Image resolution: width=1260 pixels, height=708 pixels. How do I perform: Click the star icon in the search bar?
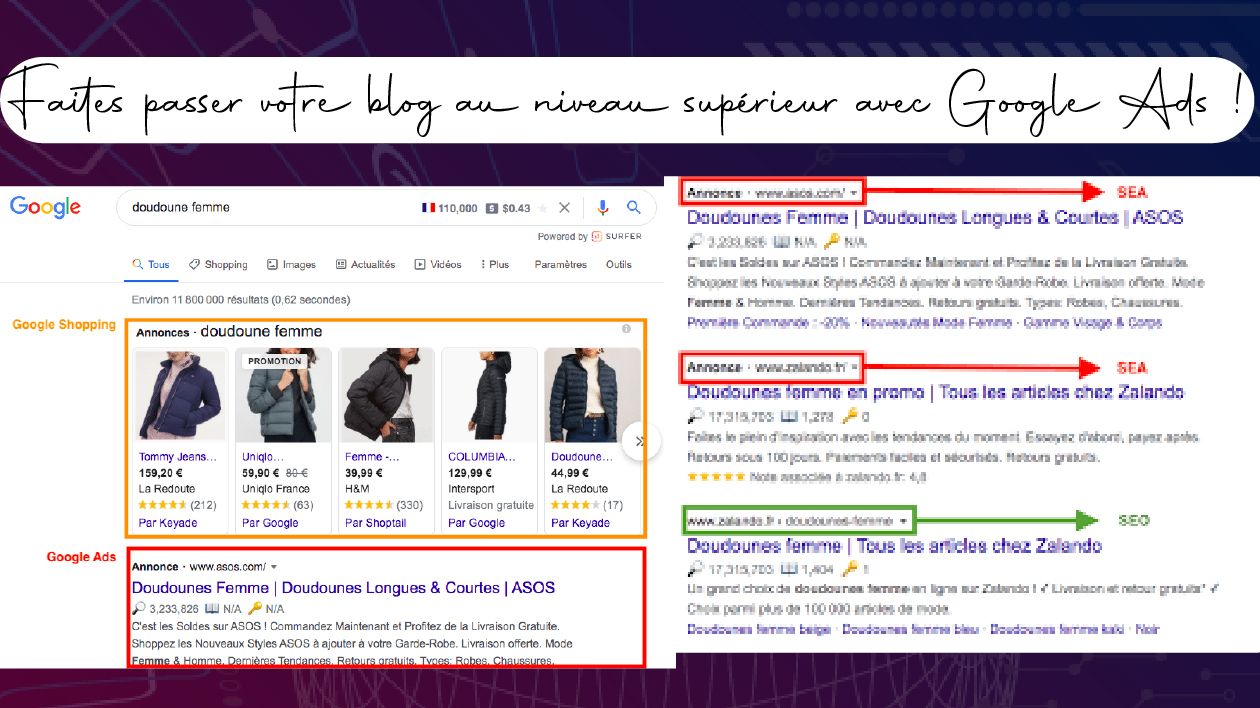[x=542, y=208]
